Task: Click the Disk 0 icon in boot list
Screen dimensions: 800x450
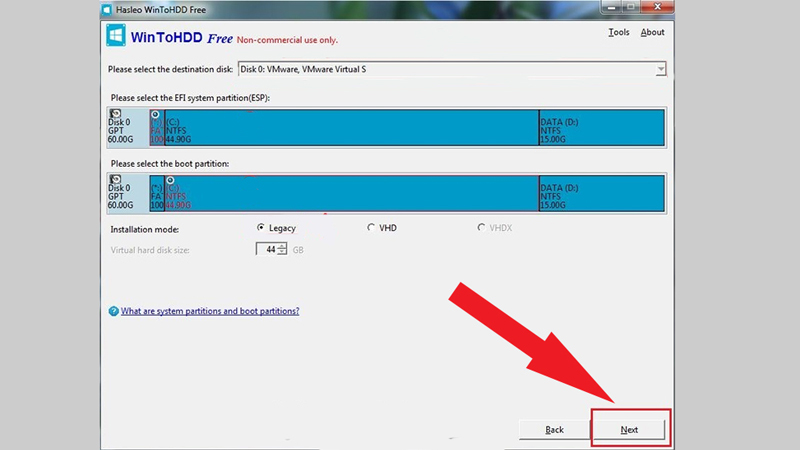Action: [x=116, y=179]
